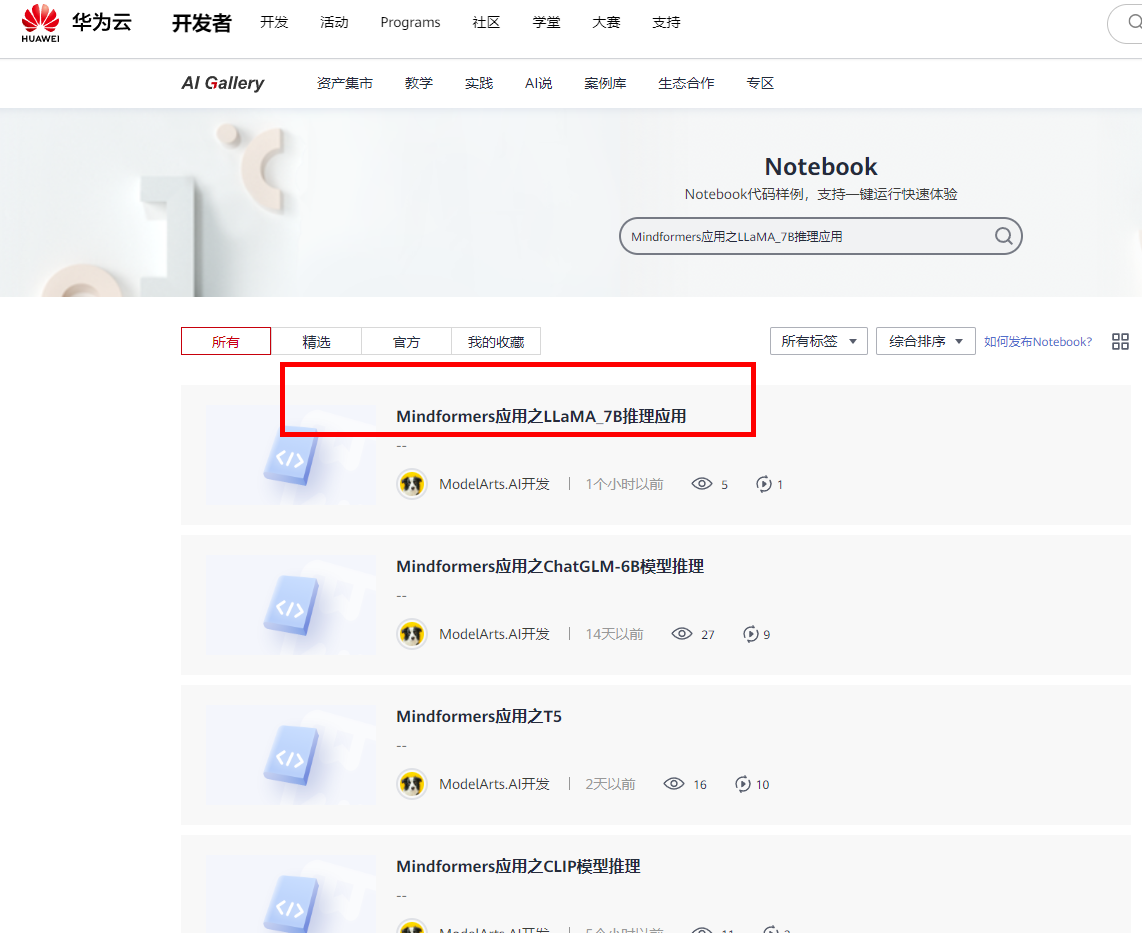Select the 所有 tab

tap(226, 342)
